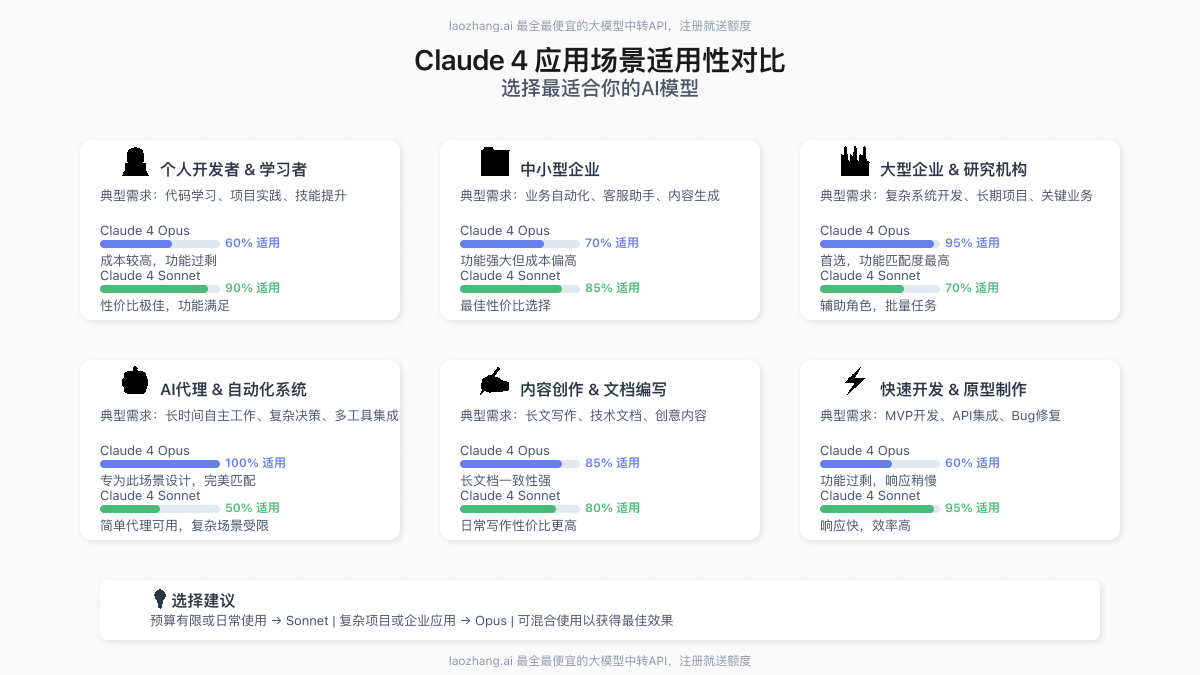Click the Opus progress bar in 个人开发者 card
This screenshot has width=1200, height=675.
tap(160, 244)
